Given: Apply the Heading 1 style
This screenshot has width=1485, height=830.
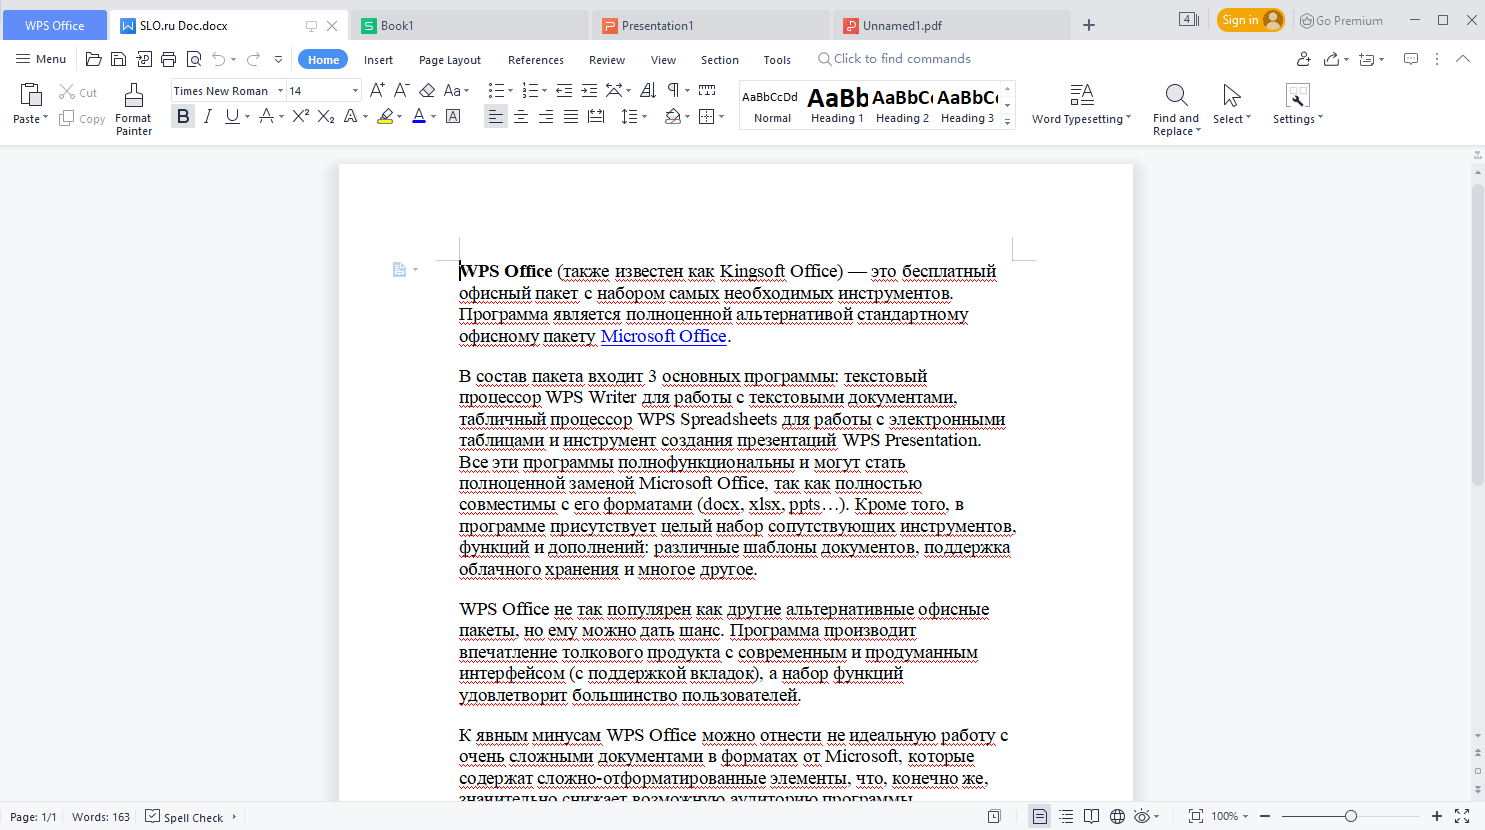Looking at the screenshot, I should coord(837,104).
